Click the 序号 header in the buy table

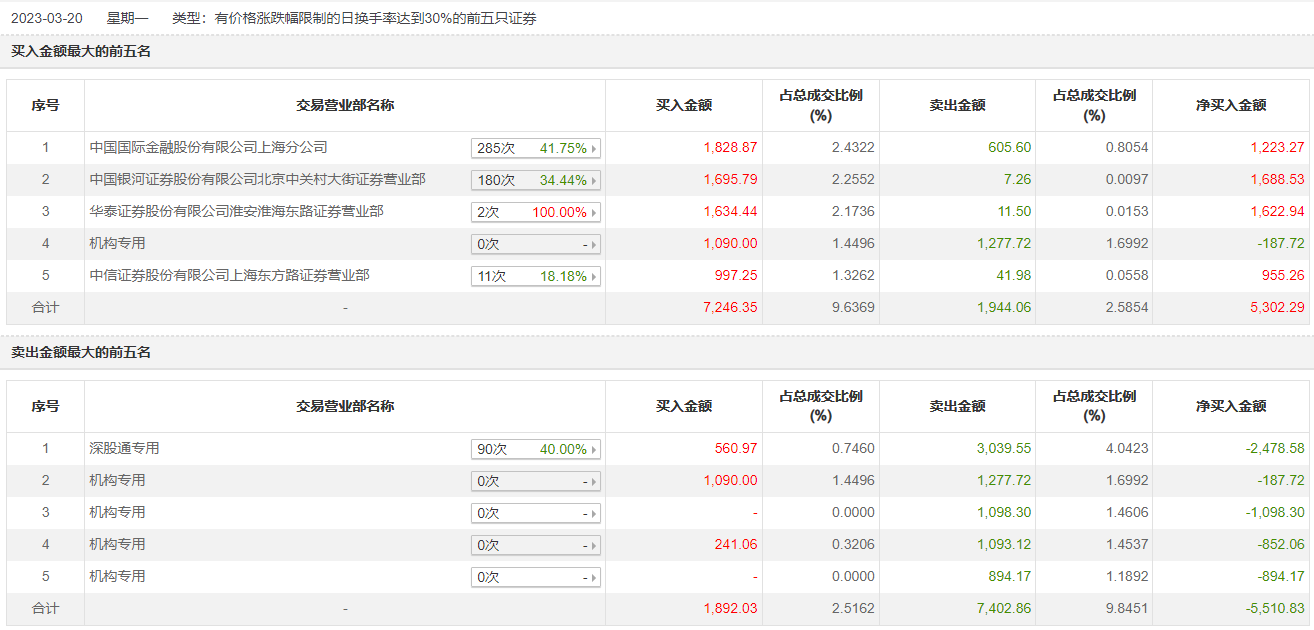pyautogui.click(x=45, y=105)
